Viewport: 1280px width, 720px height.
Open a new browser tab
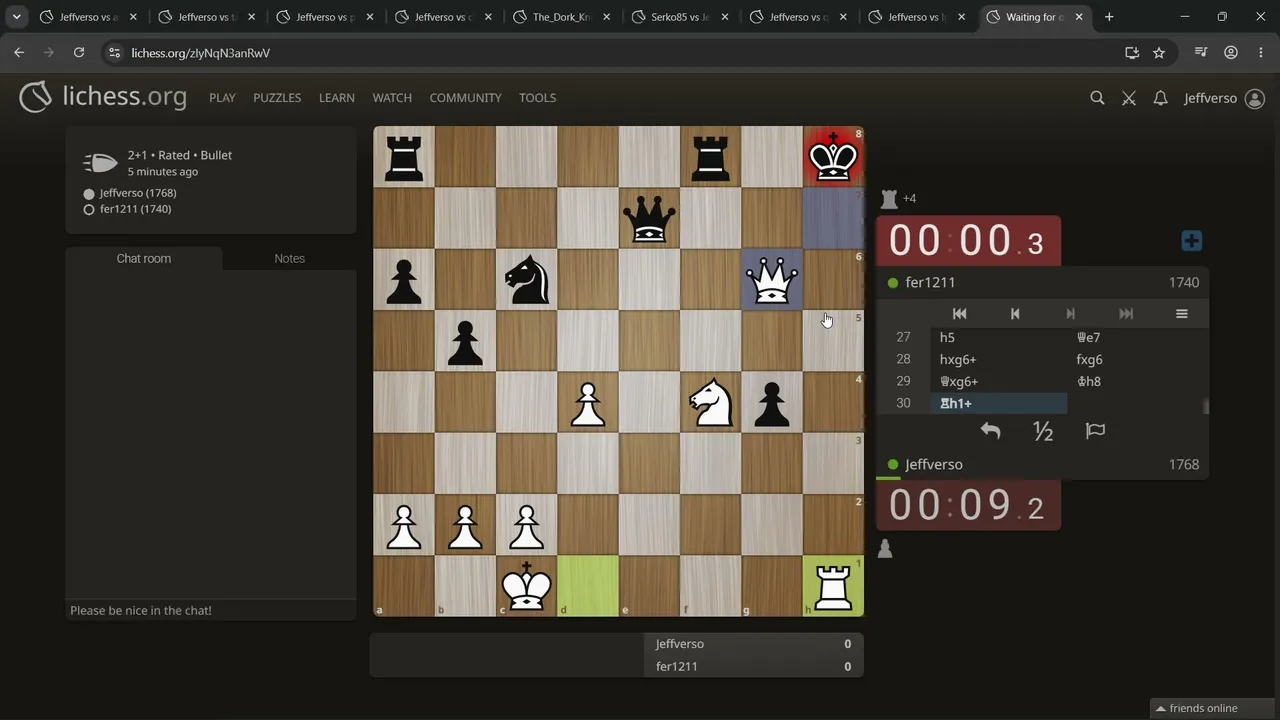1109,17
